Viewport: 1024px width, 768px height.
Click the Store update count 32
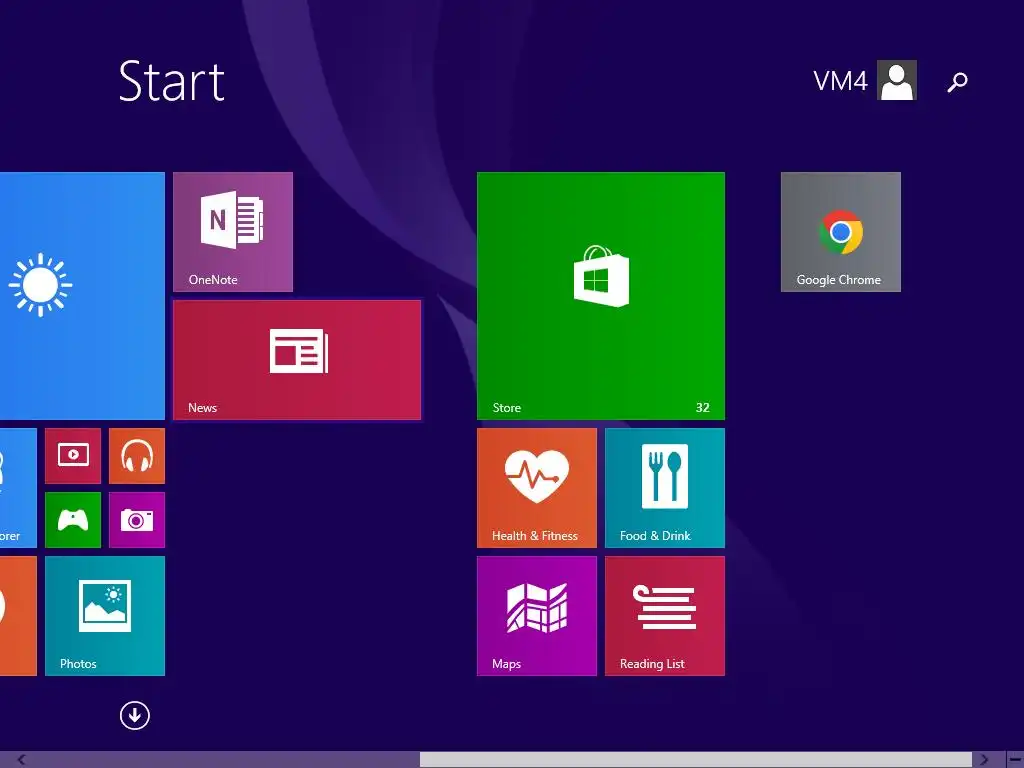(703, 408)
